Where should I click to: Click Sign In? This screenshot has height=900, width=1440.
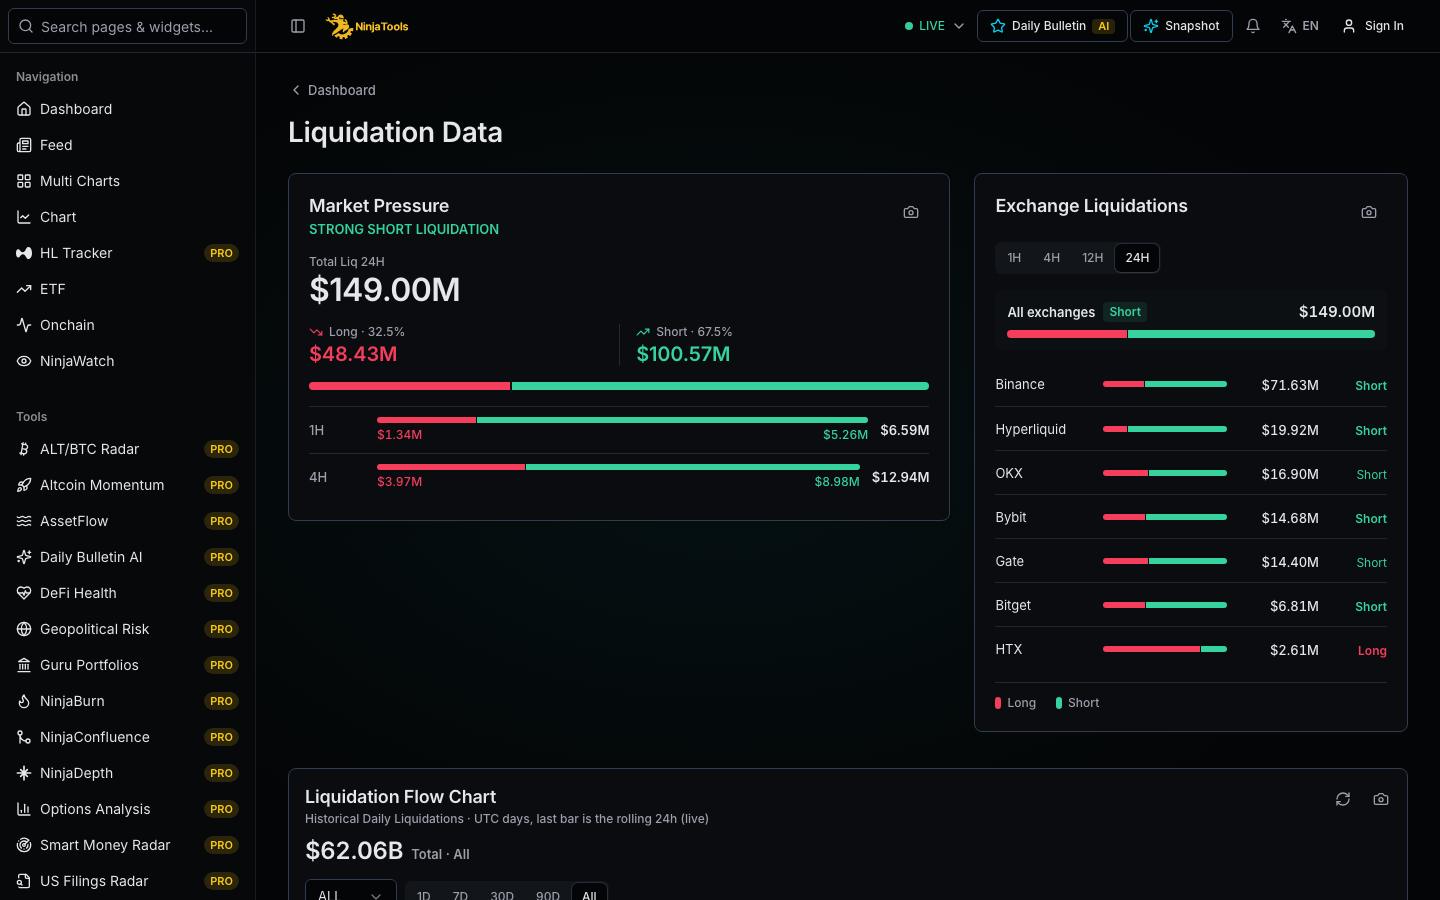[x=1373, y=26]
